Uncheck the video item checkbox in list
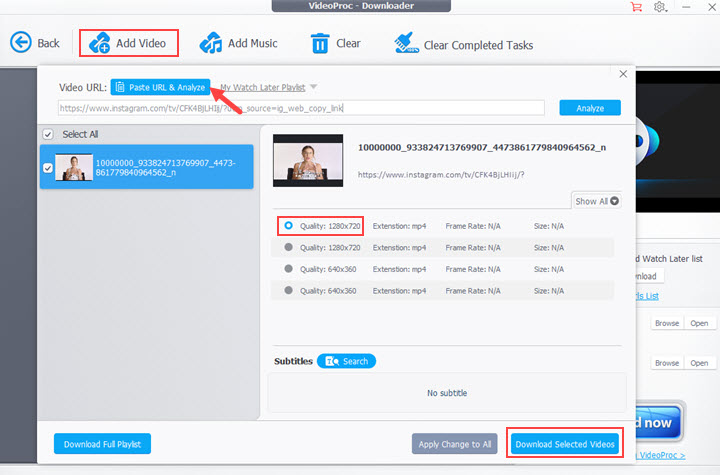Screen dimensions: 720x475 pos(48,168)
